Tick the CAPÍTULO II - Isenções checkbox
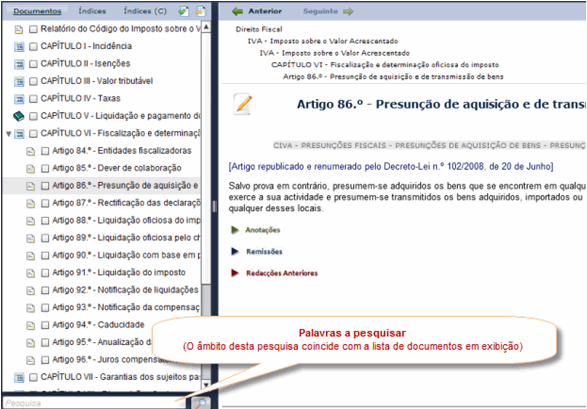The image size is (587, 409). tap(33, 64)
